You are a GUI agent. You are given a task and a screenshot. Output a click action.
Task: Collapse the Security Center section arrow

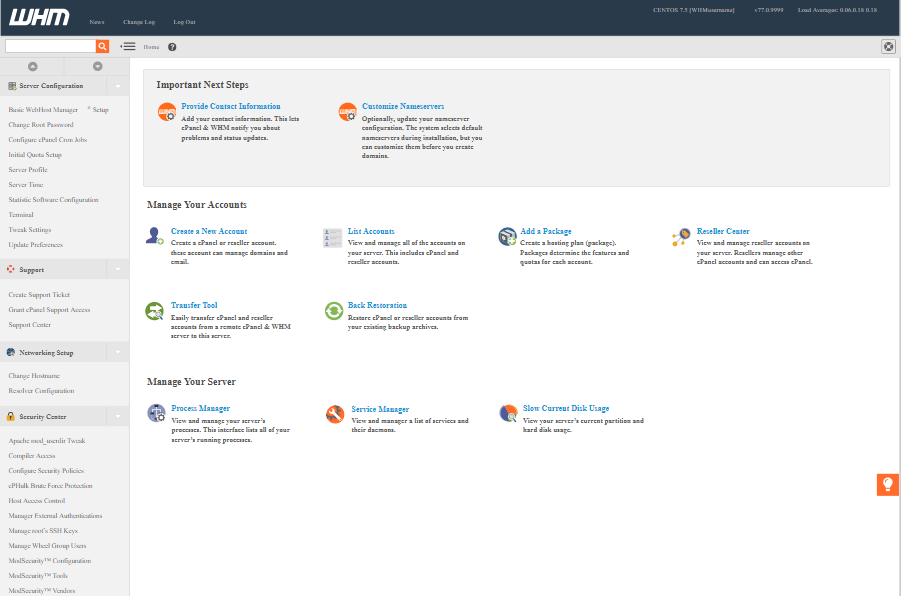[x=118, y=416]
